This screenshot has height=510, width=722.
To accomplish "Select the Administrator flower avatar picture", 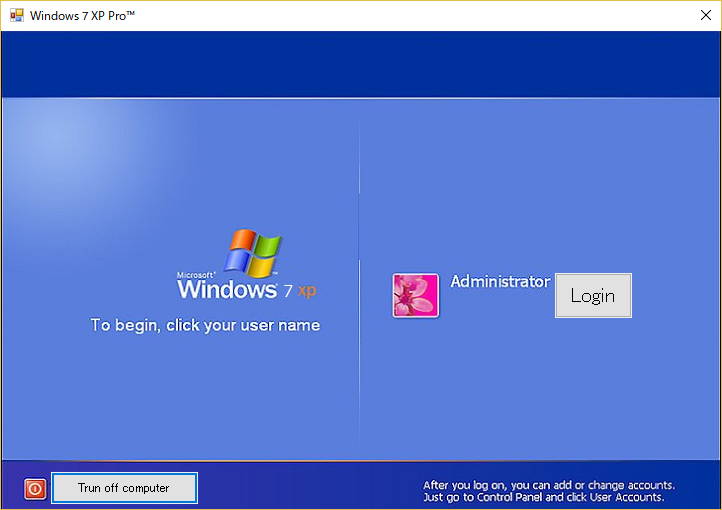I will 415,295.
